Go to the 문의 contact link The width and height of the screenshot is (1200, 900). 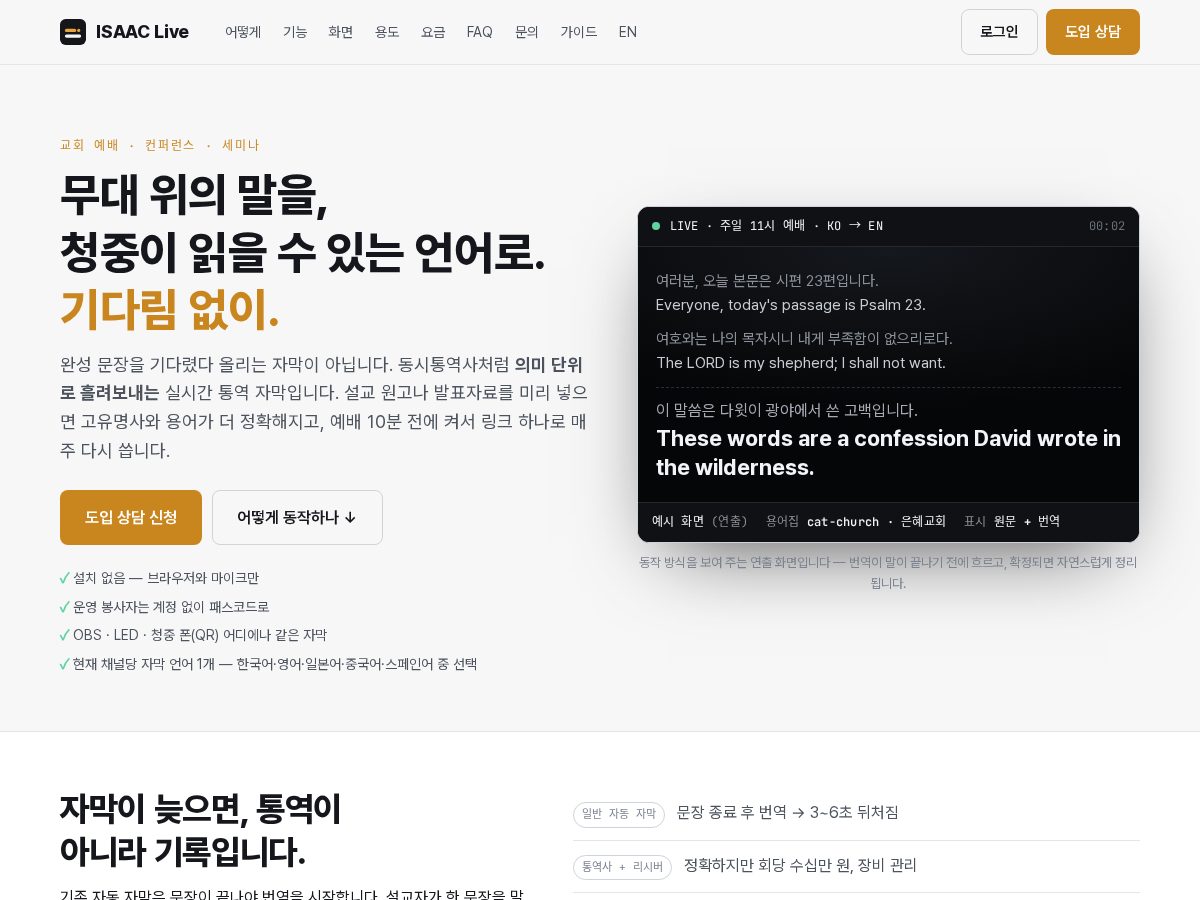[x=527, y=32]
